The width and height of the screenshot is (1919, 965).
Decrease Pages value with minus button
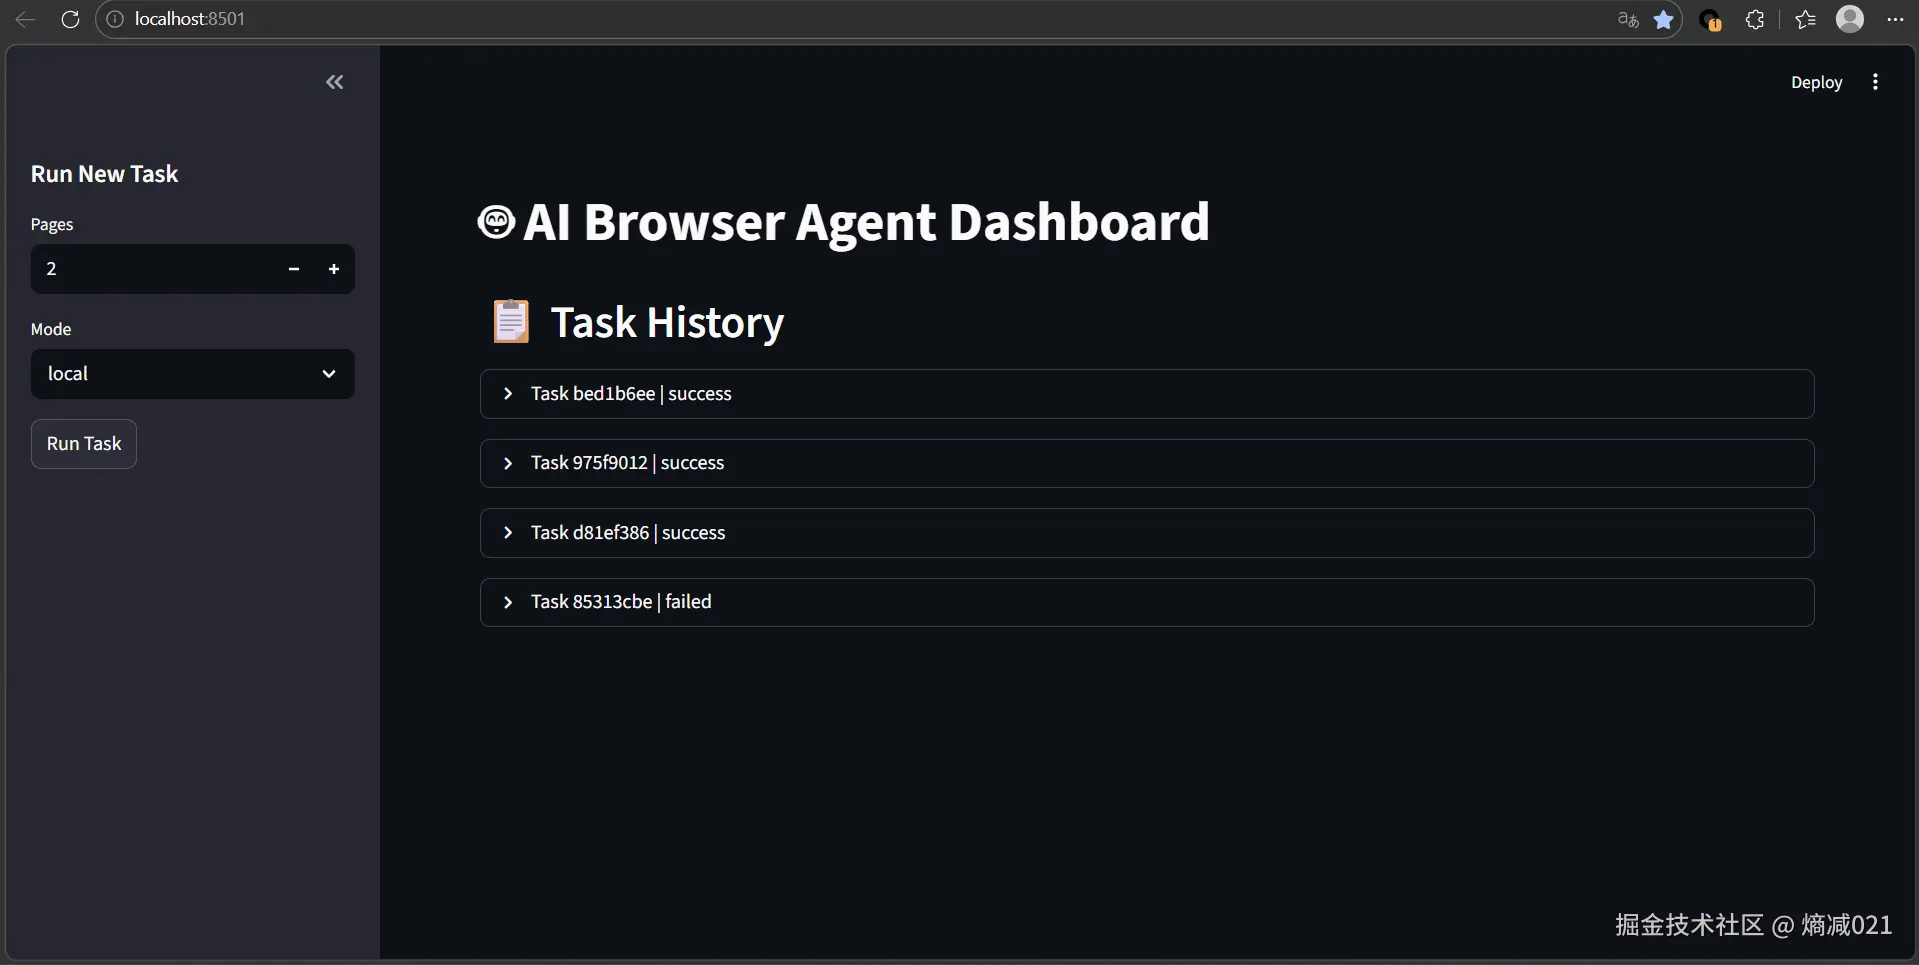pyautogui.click(x=294, y=269)
